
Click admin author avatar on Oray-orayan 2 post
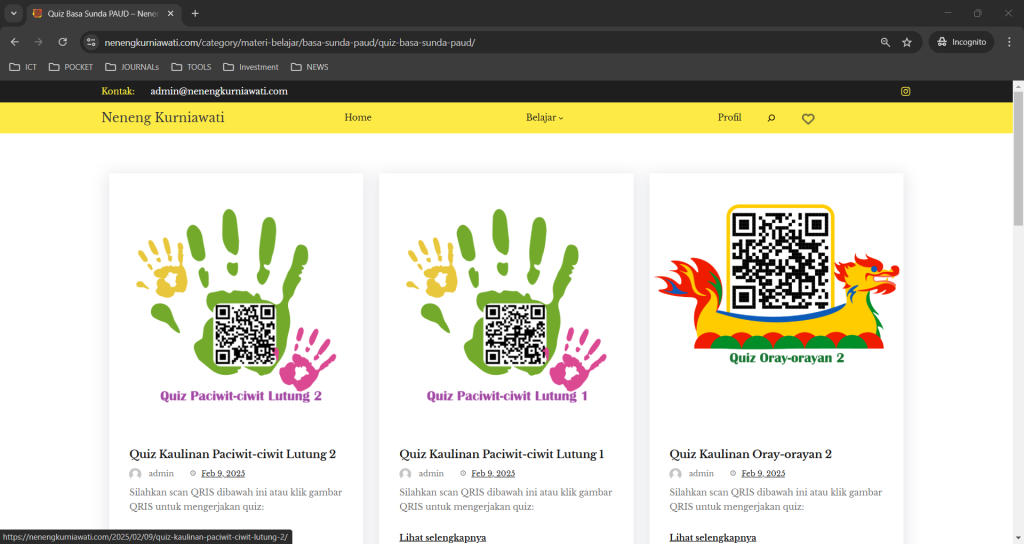coord(675,473)
